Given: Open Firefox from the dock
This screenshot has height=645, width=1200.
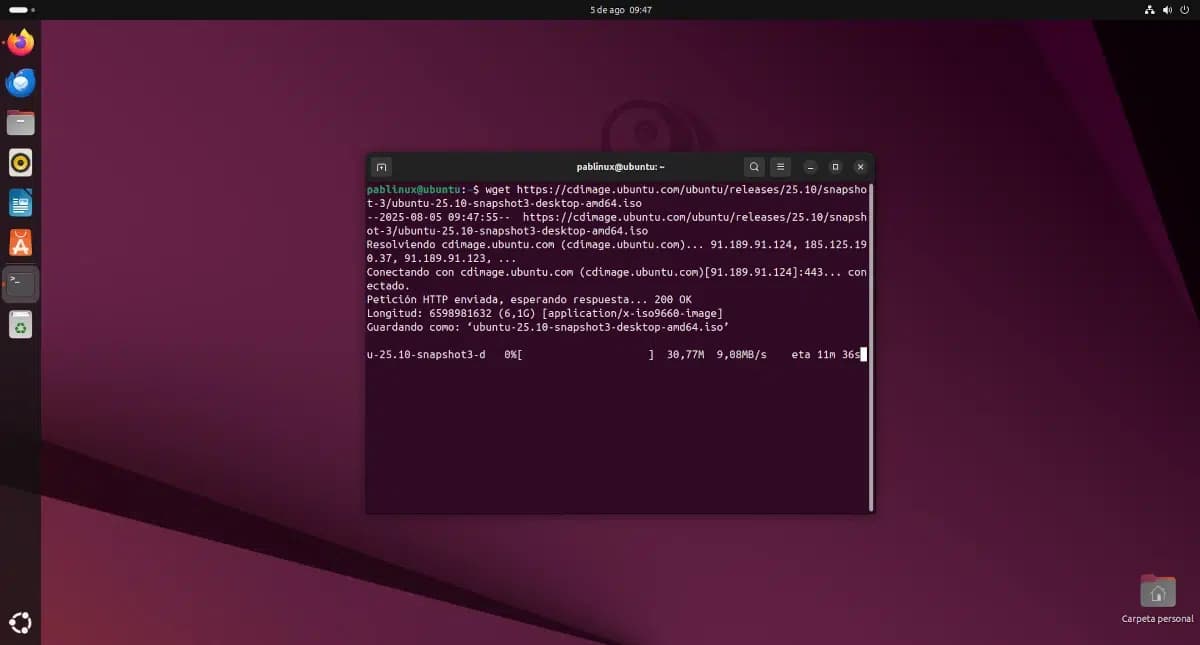Looking at the screenshot, I should click(x=20, y=42).
